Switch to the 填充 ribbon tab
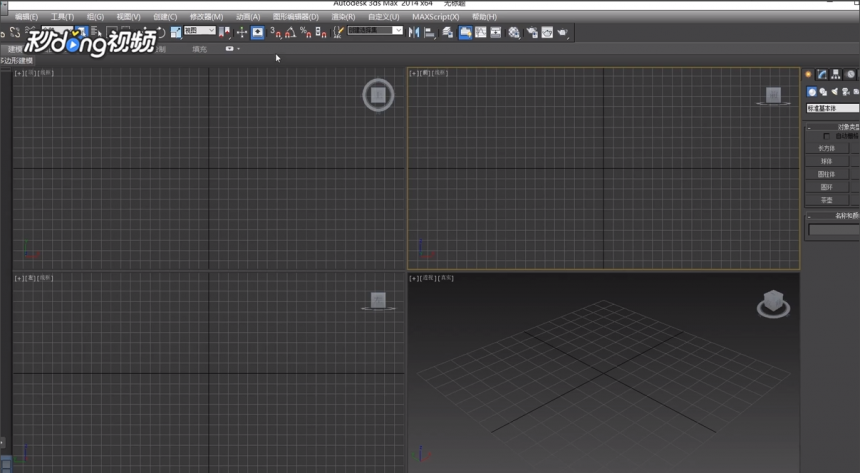 200,49
